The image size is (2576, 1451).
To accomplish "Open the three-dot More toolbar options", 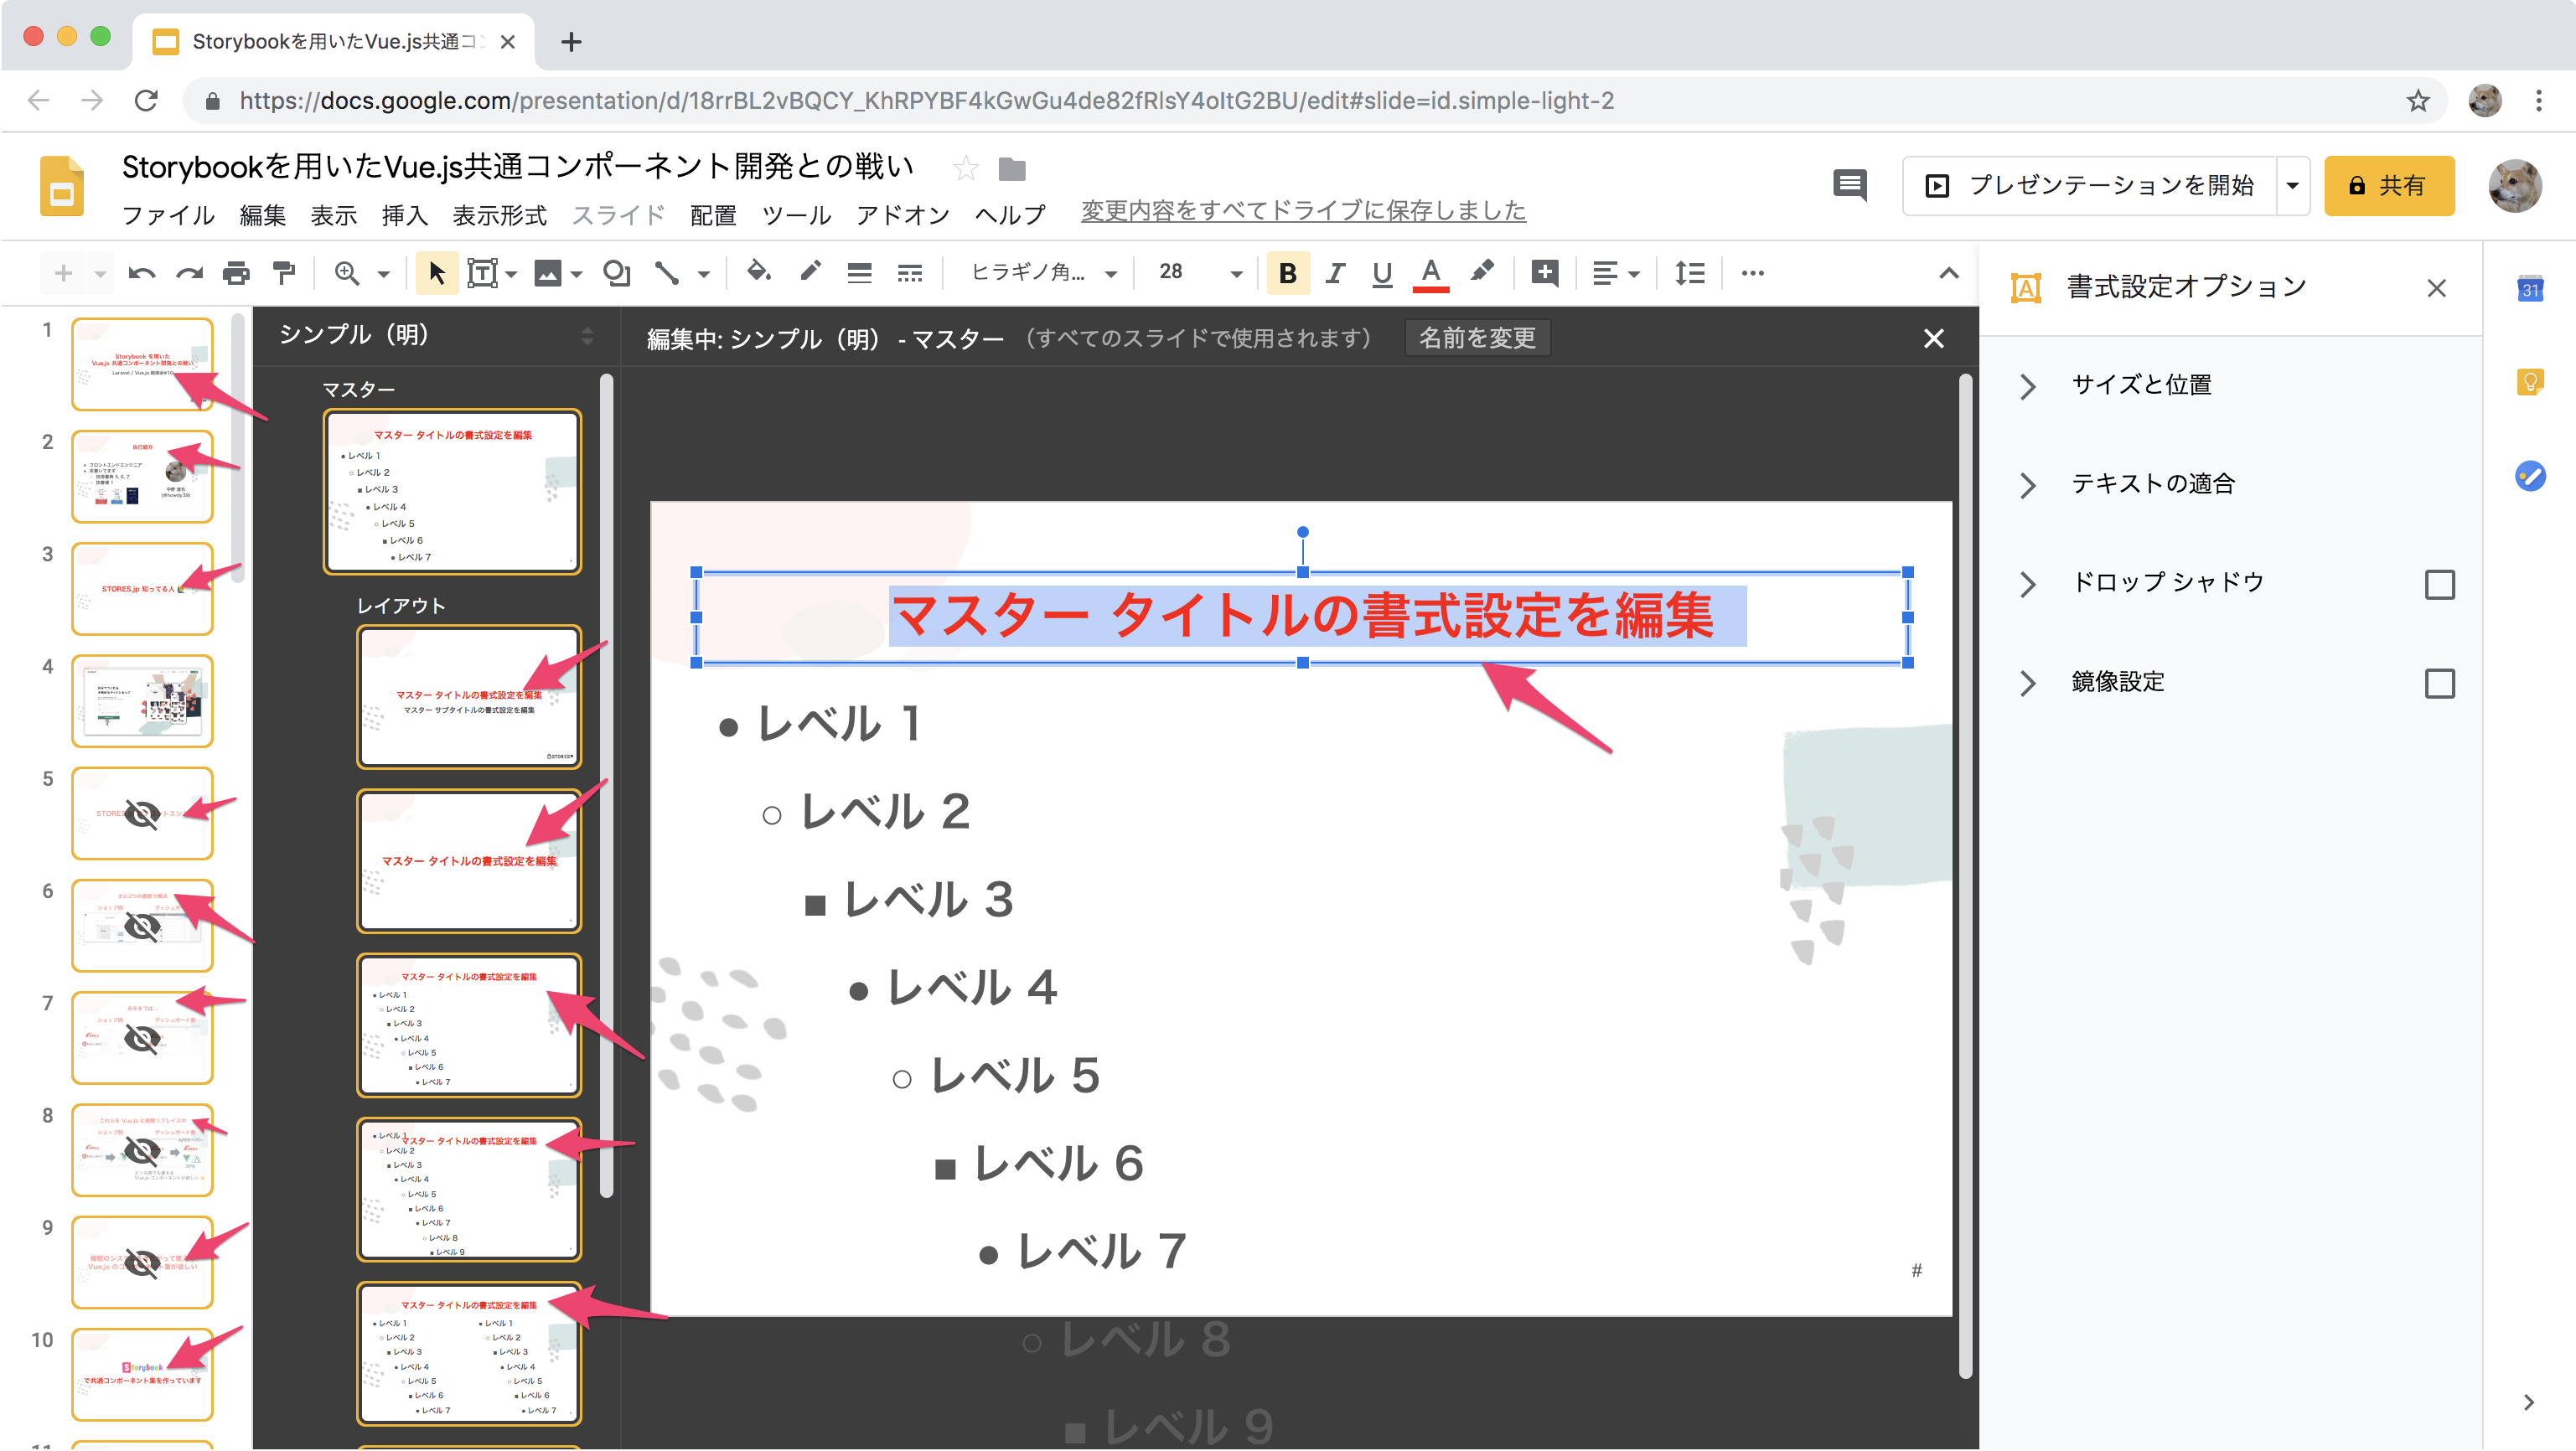I will 1752,272.
